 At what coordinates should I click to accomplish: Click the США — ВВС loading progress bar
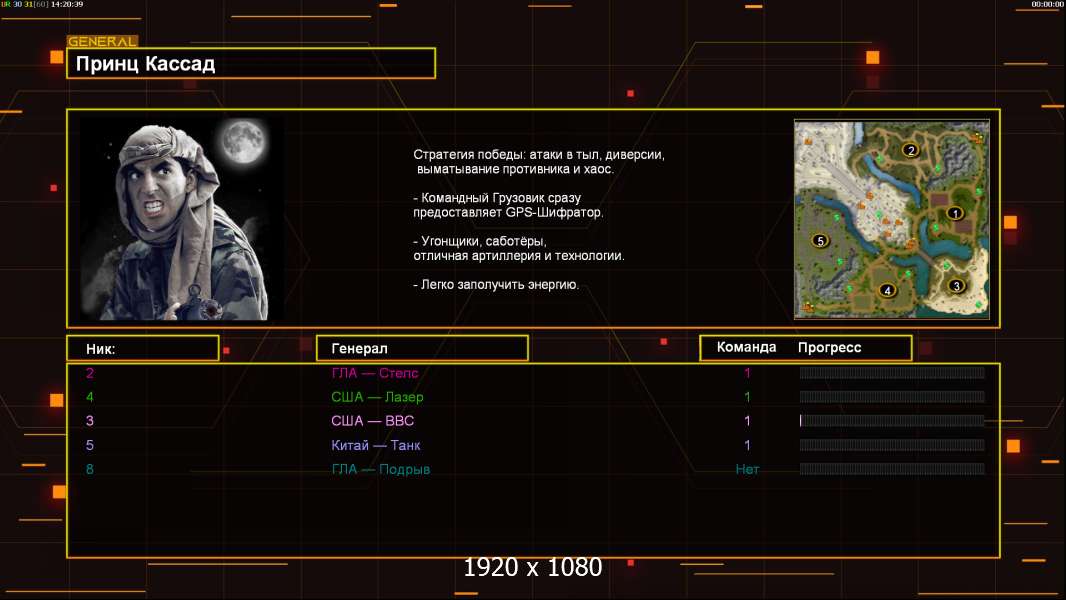(x=892, y=421)
